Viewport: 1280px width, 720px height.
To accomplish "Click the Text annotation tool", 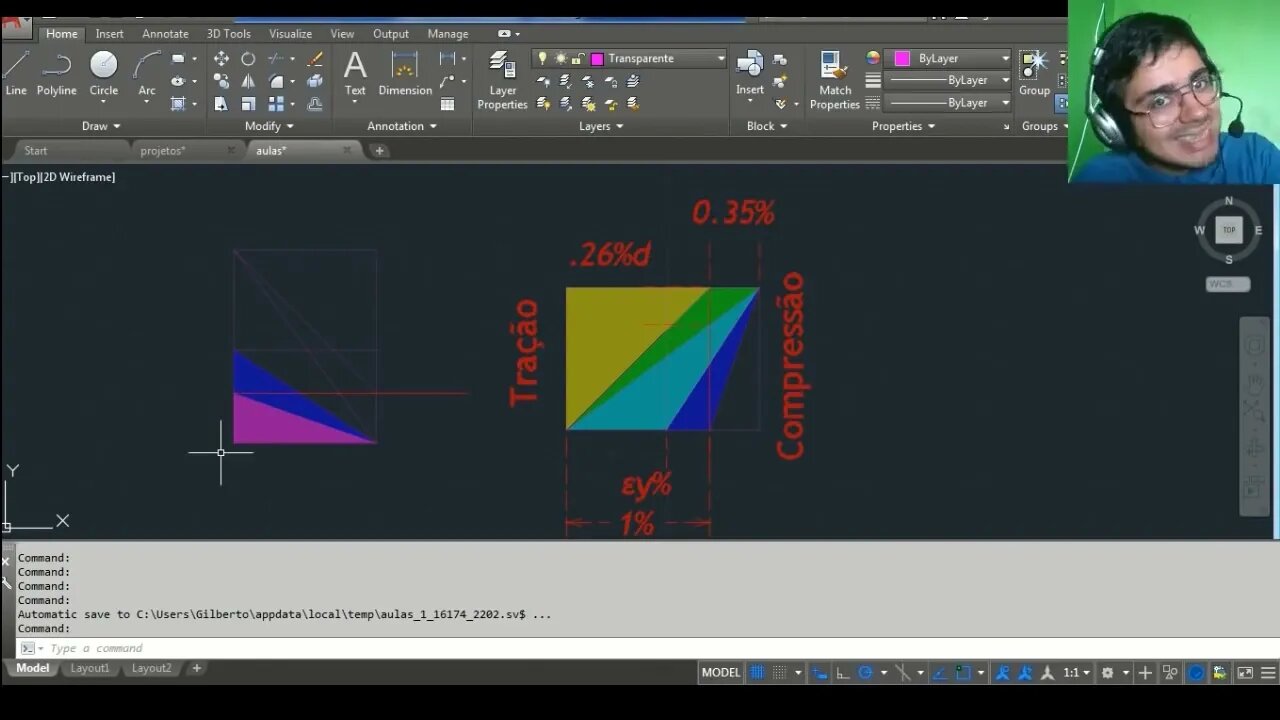I will [355, 73].
